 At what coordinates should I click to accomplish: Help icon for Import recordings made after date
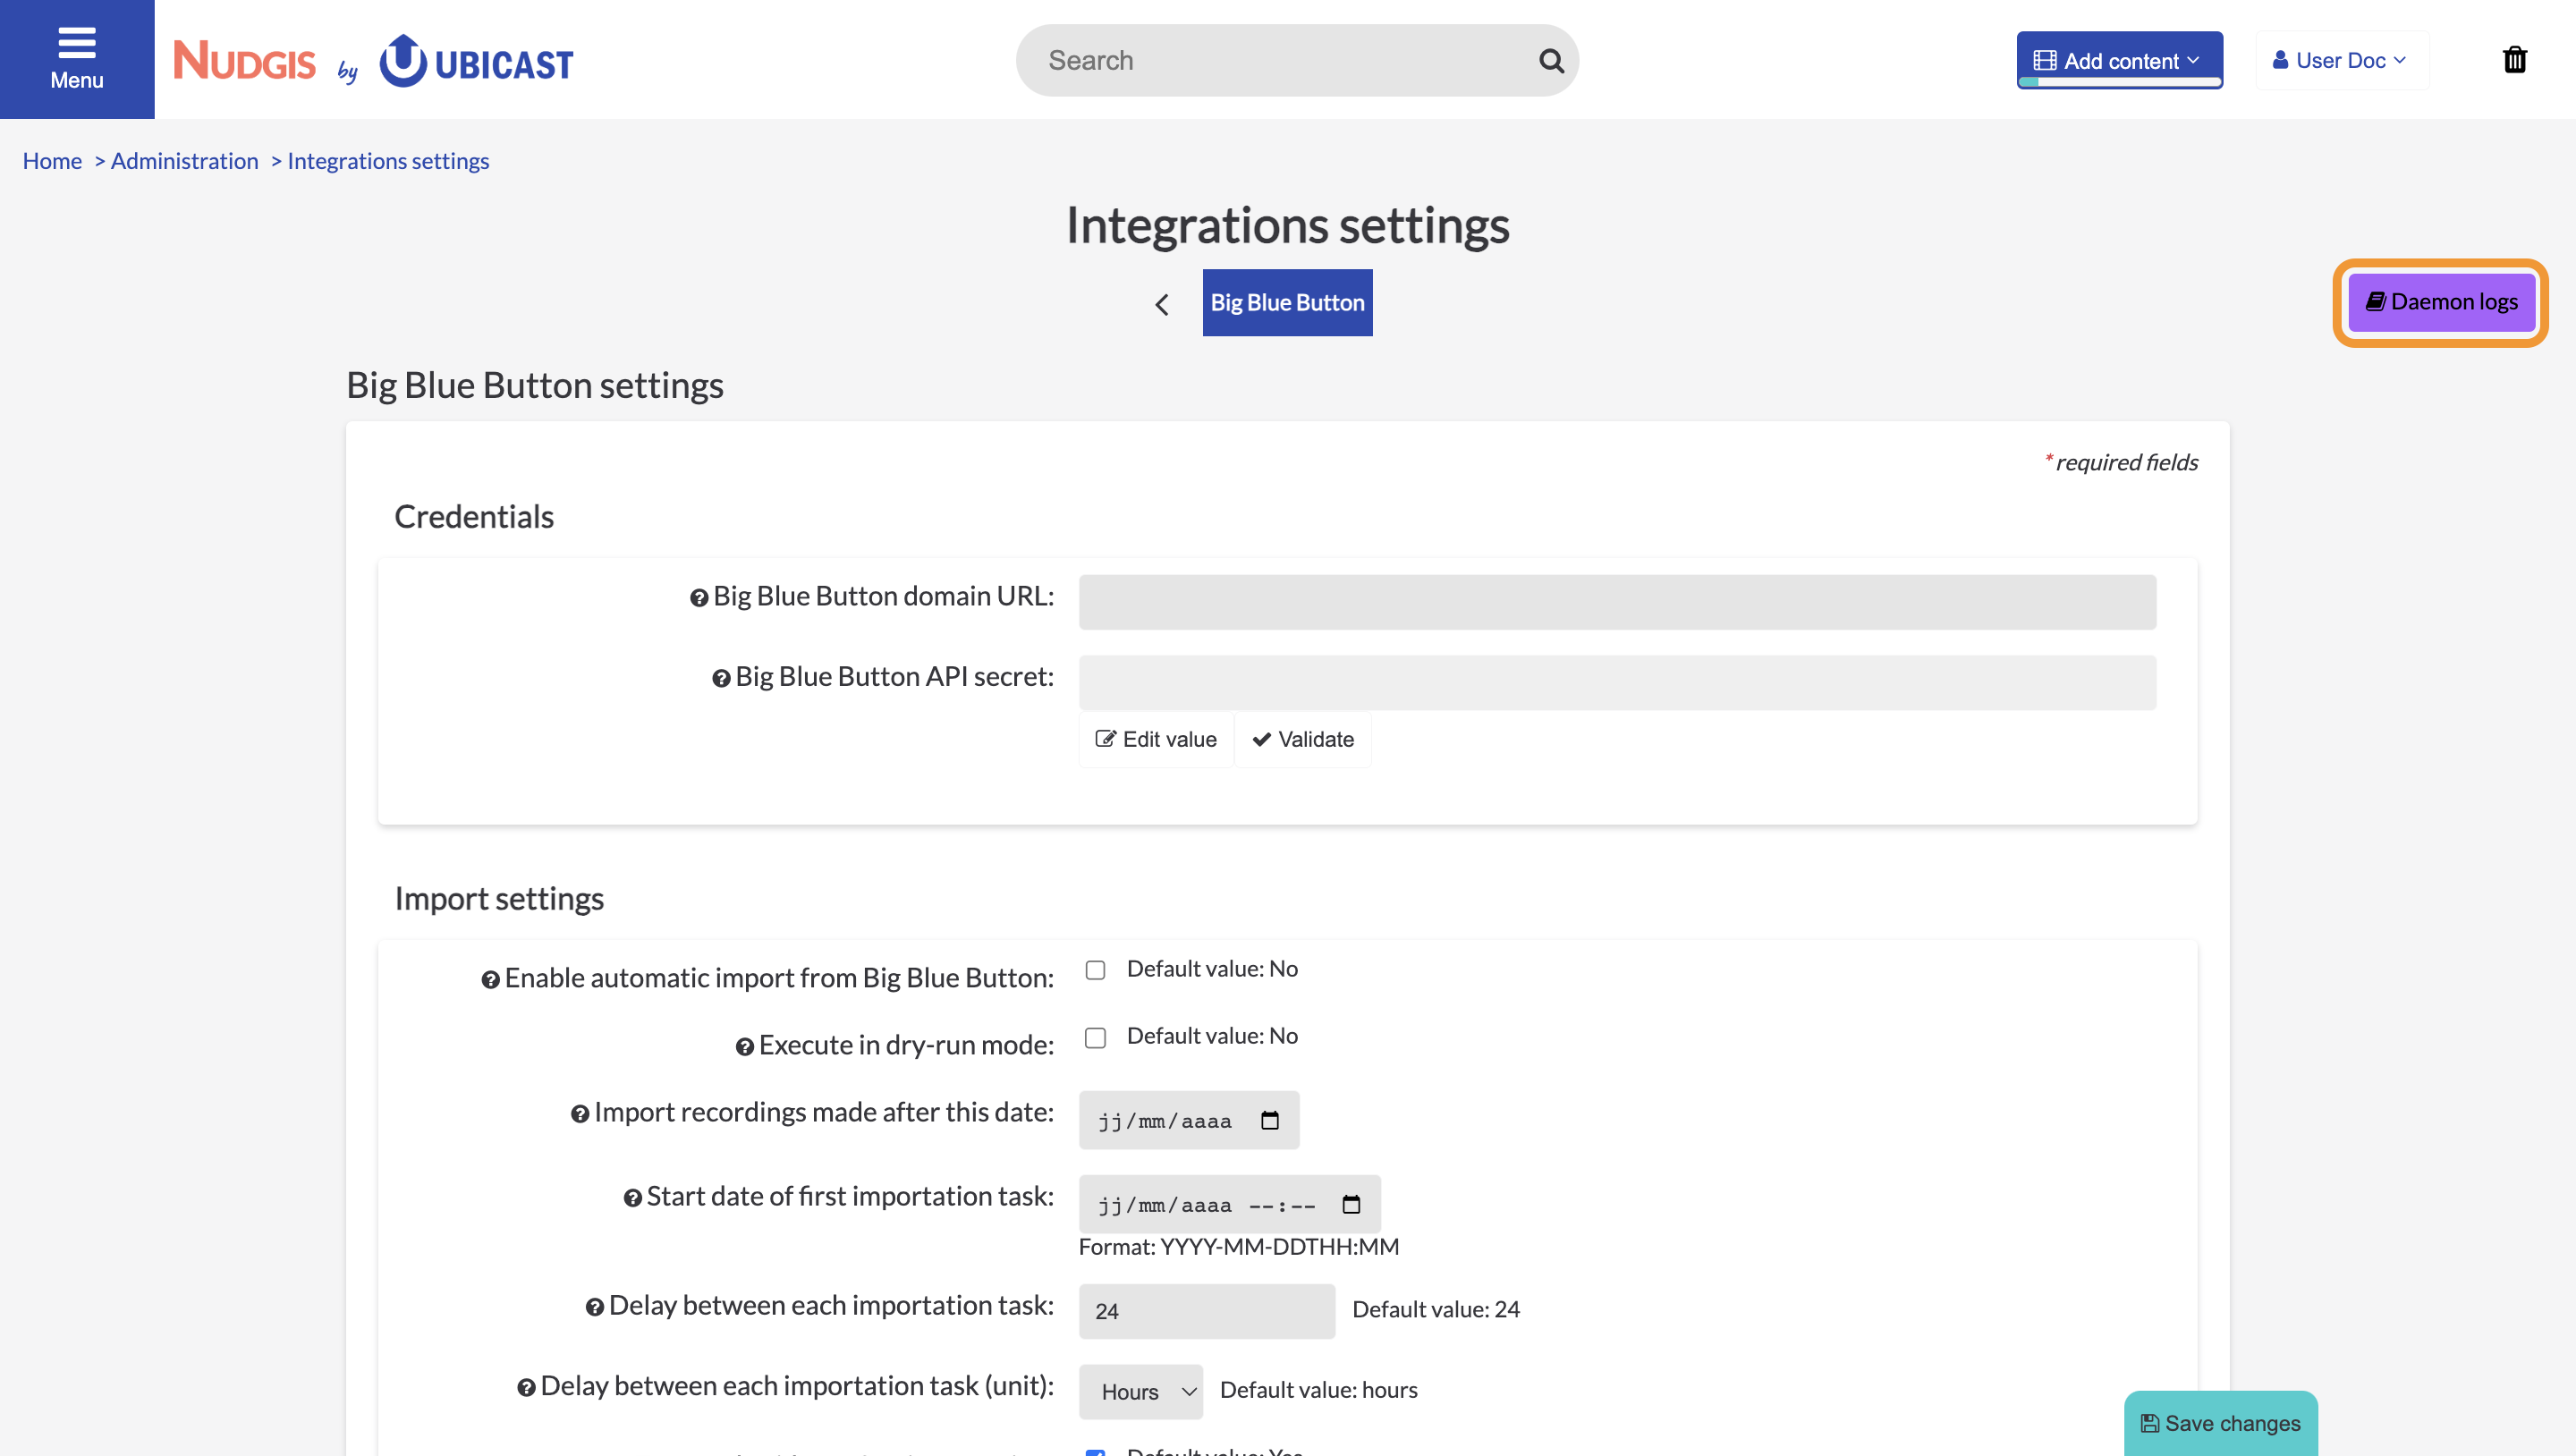pyautogui.click(x=580, y=1114)
